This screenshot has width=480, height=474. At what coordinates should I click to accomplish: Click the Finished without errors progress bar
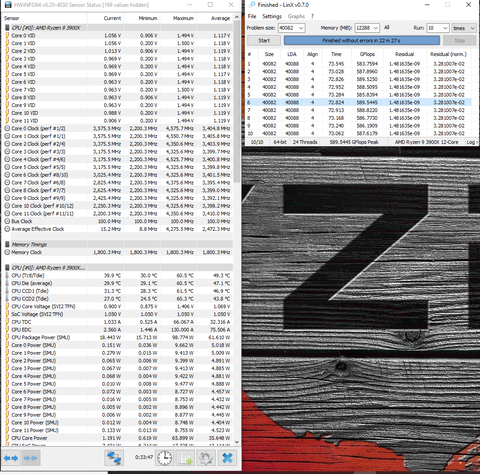pyautogui.click(x=362, y=41)
